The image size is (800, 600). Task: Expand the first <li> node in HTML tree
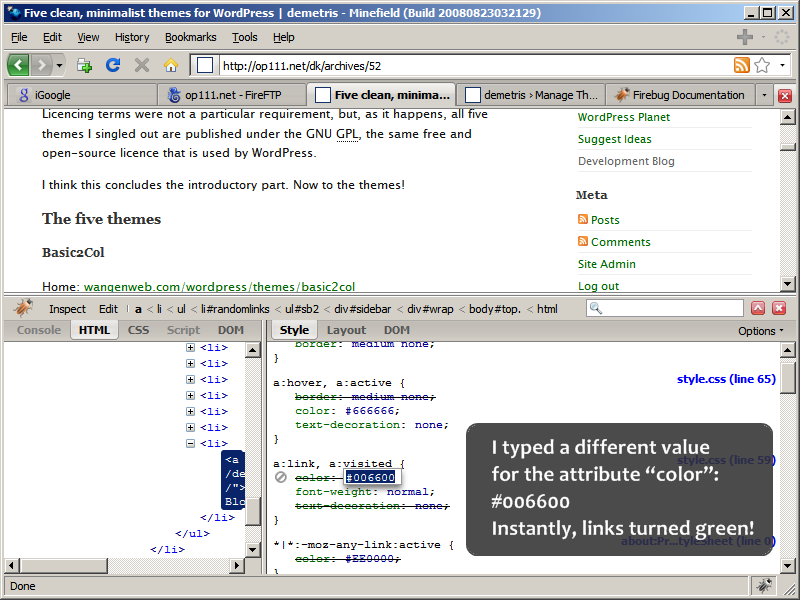(190, 347)
